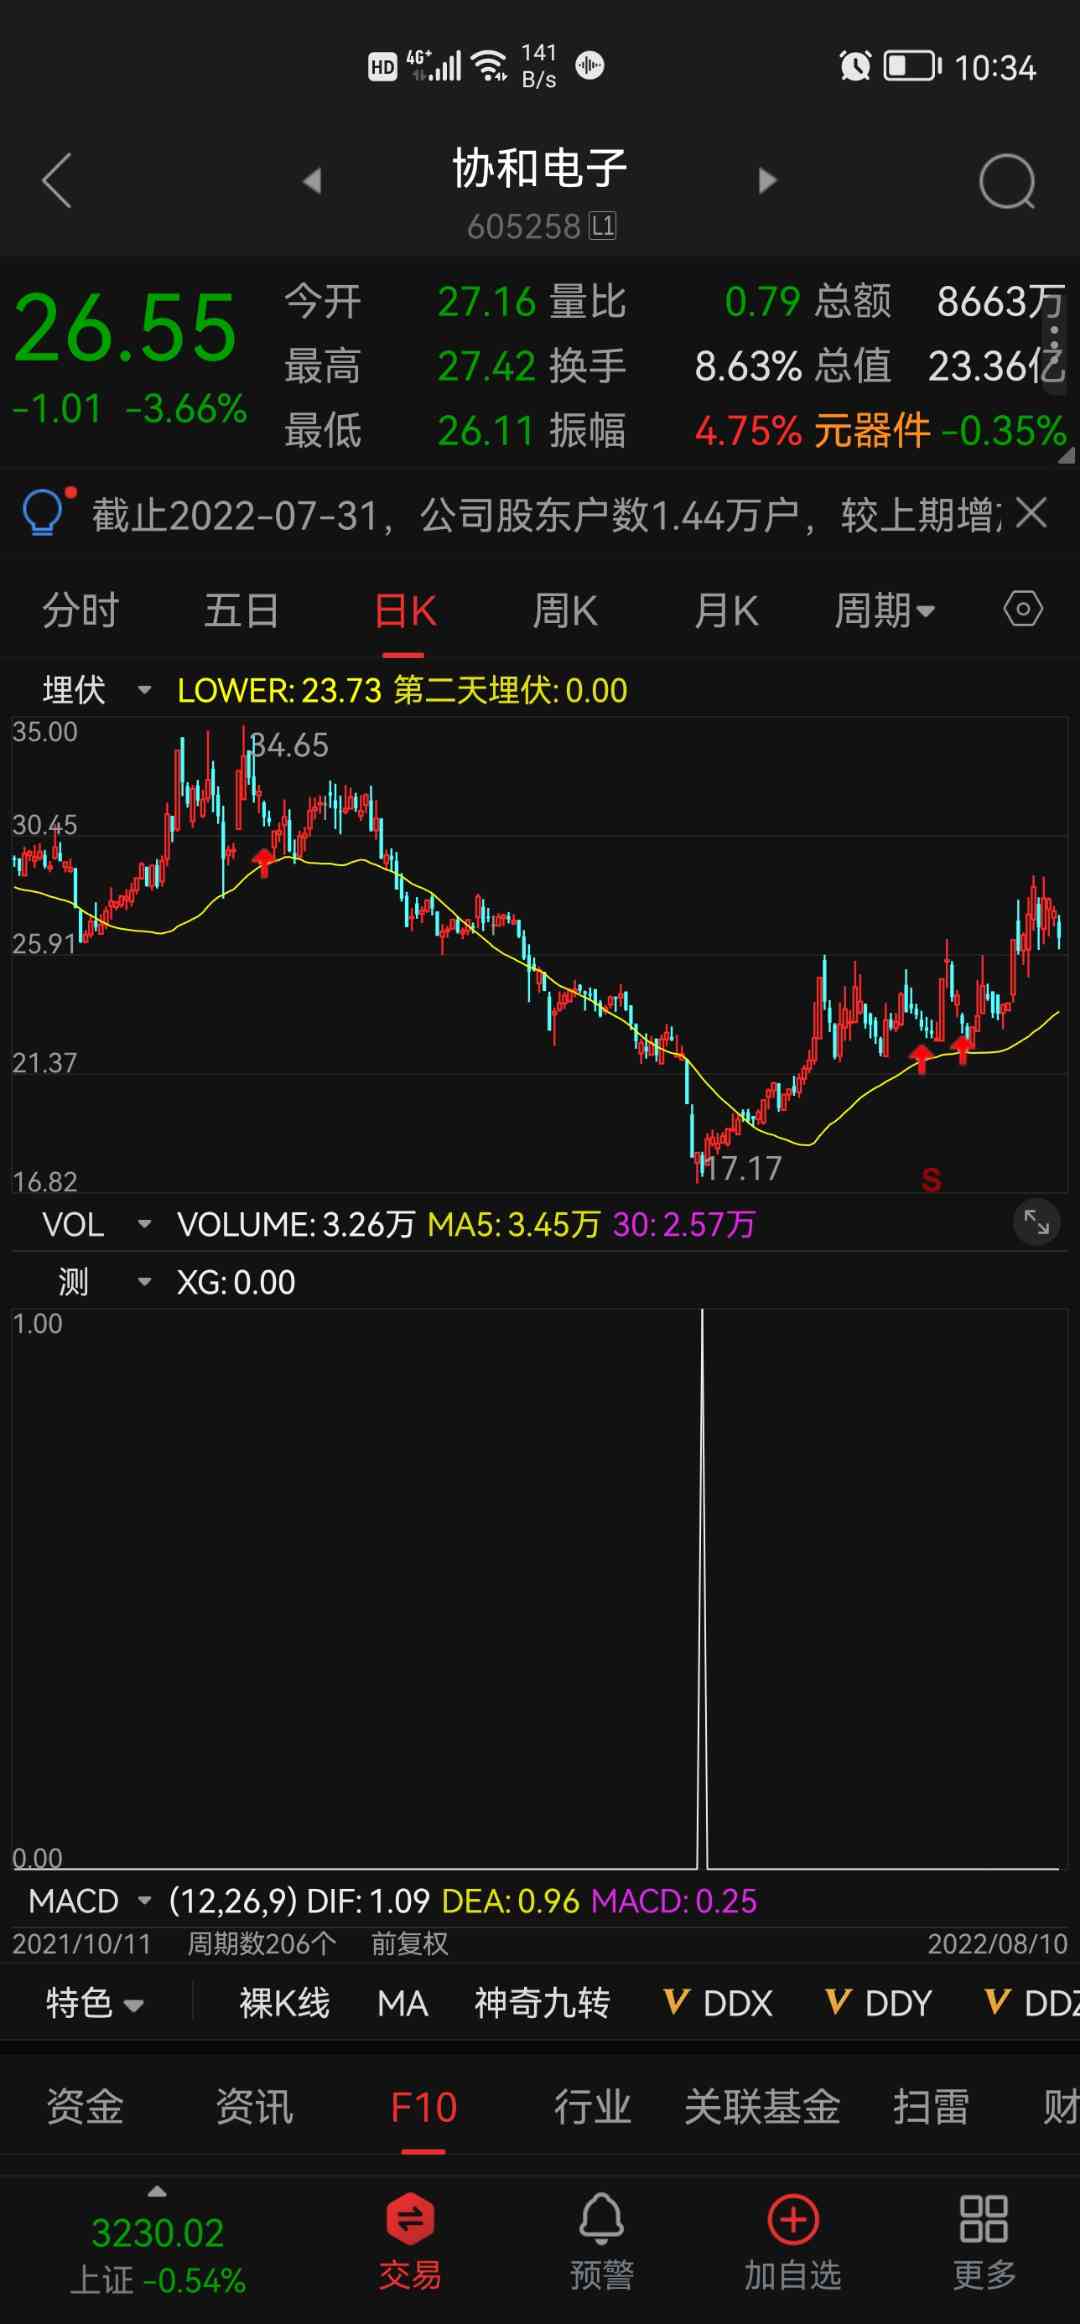Switch to 分时 chart tab
Screen dimensions: 1080x2324
pos(80,610)
